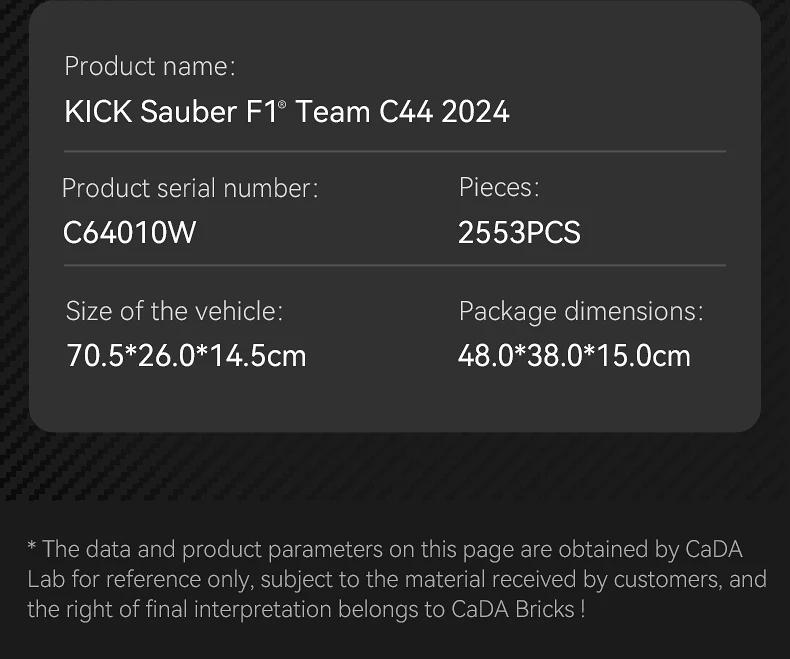Screen dimensions: 790x659
Task: Click the registered trademark symbol after F1
Action: [282, 103]
